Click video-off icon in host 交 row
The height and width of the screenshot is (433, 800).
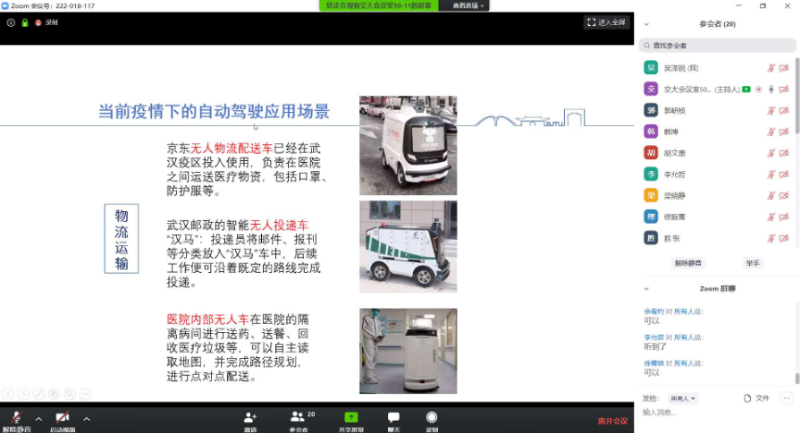point(784,89)
